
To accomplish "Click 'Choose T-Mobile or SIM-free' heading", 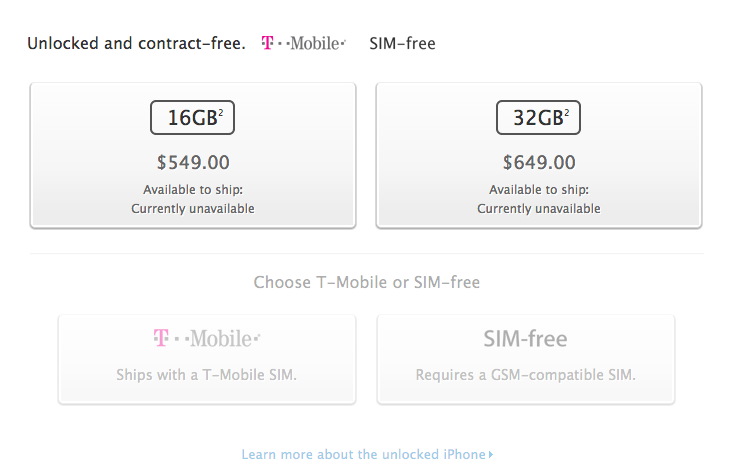I will point(367,283).
